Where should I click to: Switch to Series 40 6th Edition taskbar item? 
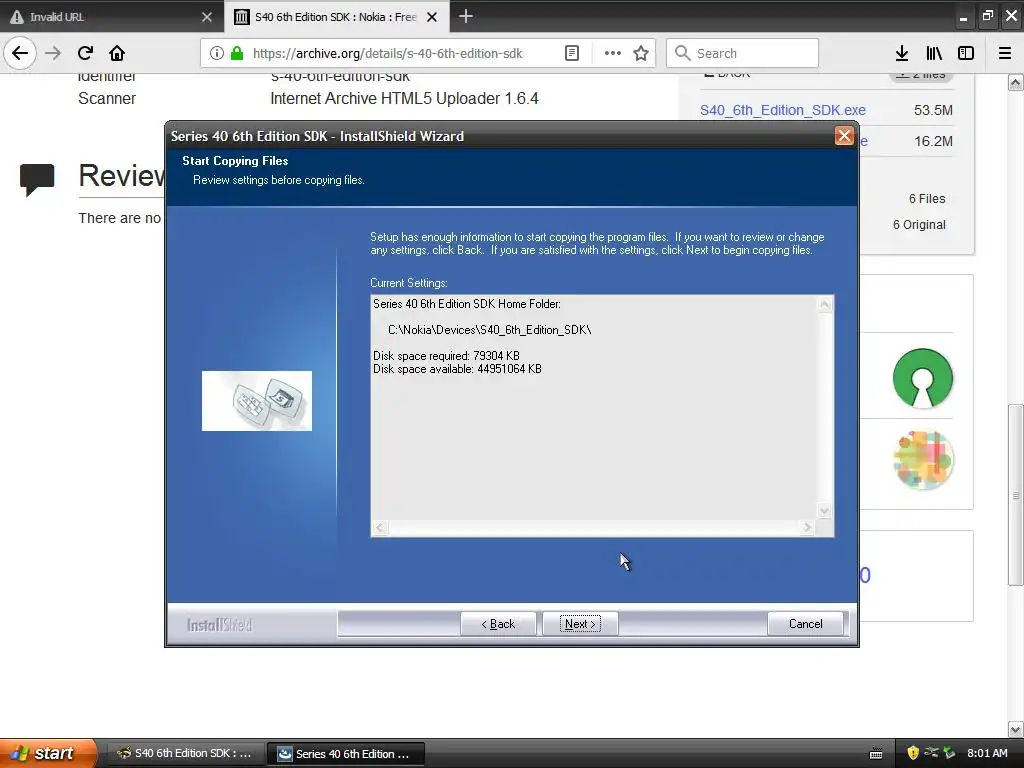click(346, 754)
